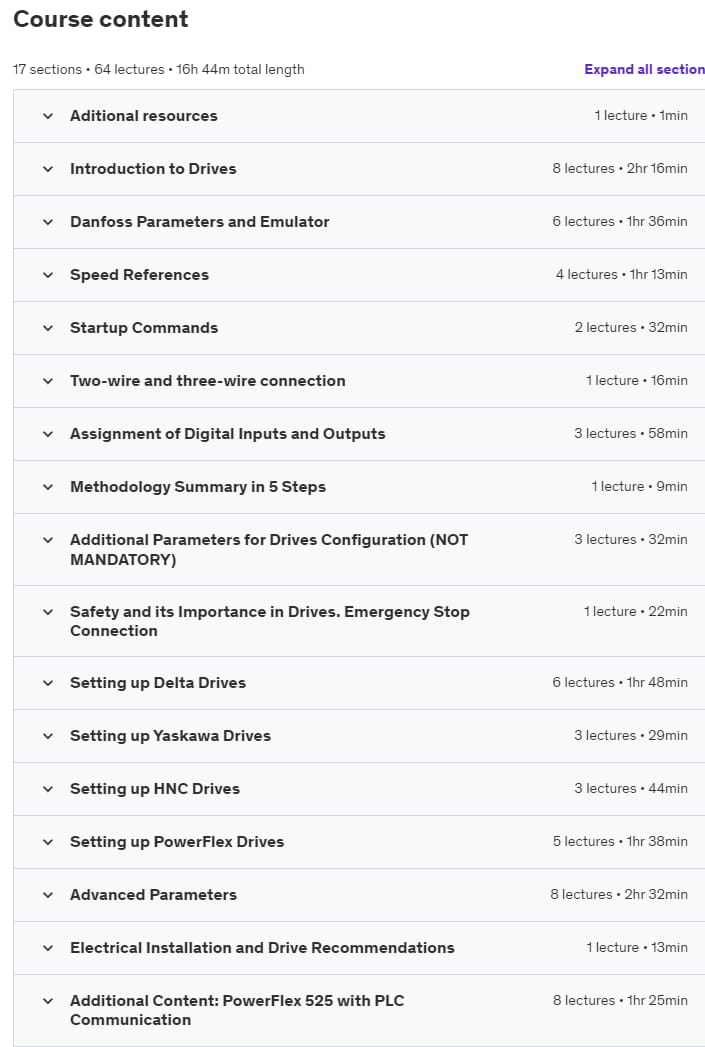Expand Introduction to Drives chevron arrow
The width and height of the screenshot is (705, 1047).
pyautogui.click(x=48, y=169)
